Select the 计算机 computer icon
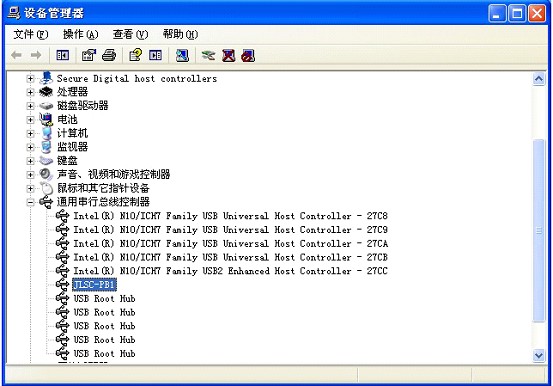Image resolution: width=553 pixels, height=386 pixels. pos(46,133)
